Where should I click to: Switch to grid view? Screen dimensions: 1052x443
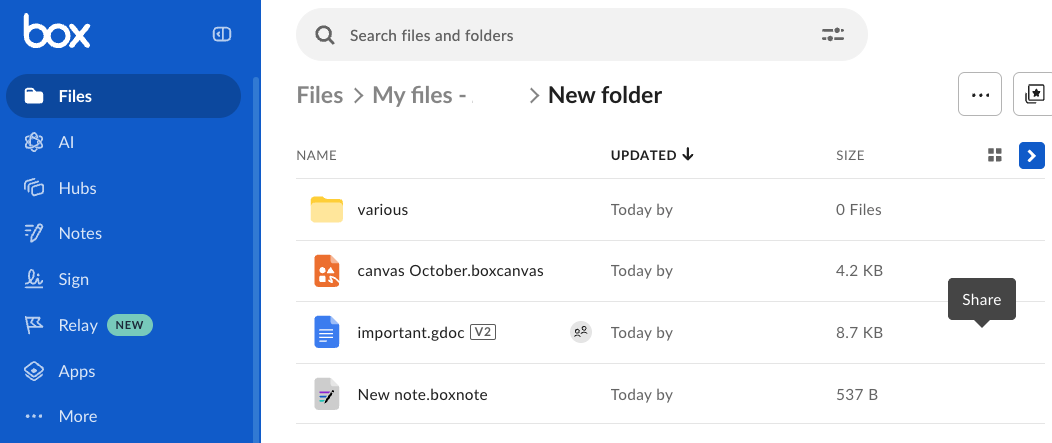[994, 155]
